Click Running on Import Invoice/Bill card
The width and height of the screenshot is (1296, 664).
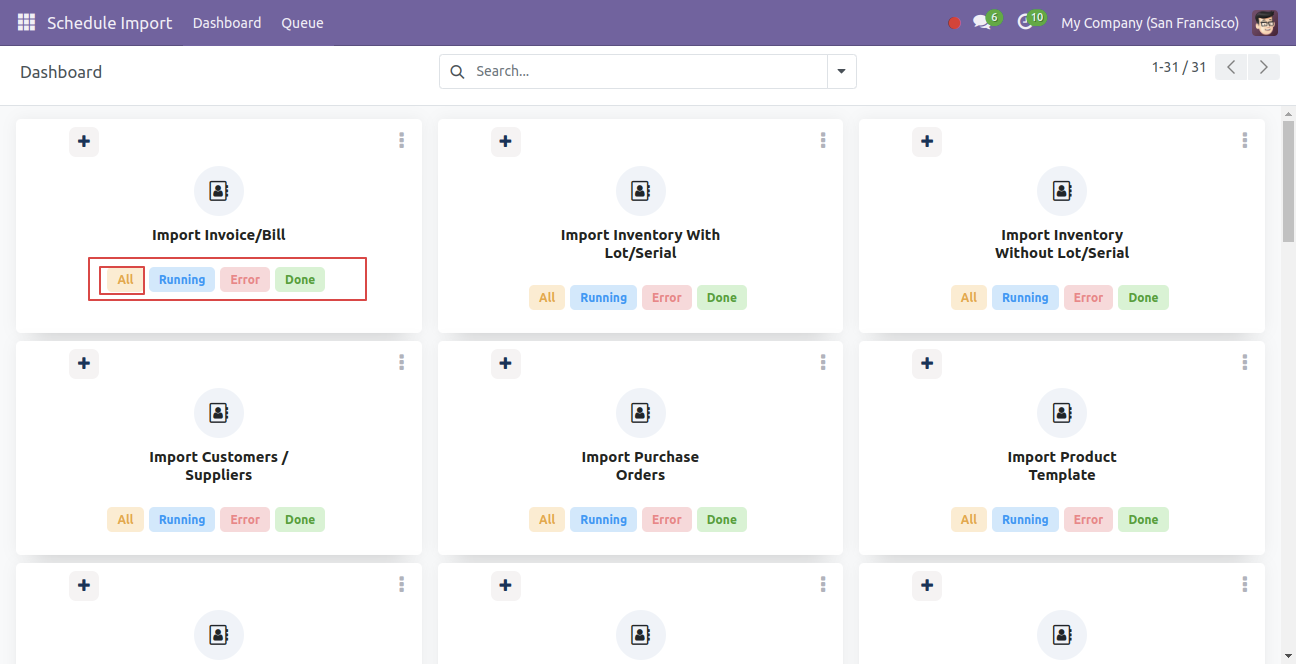182,280
